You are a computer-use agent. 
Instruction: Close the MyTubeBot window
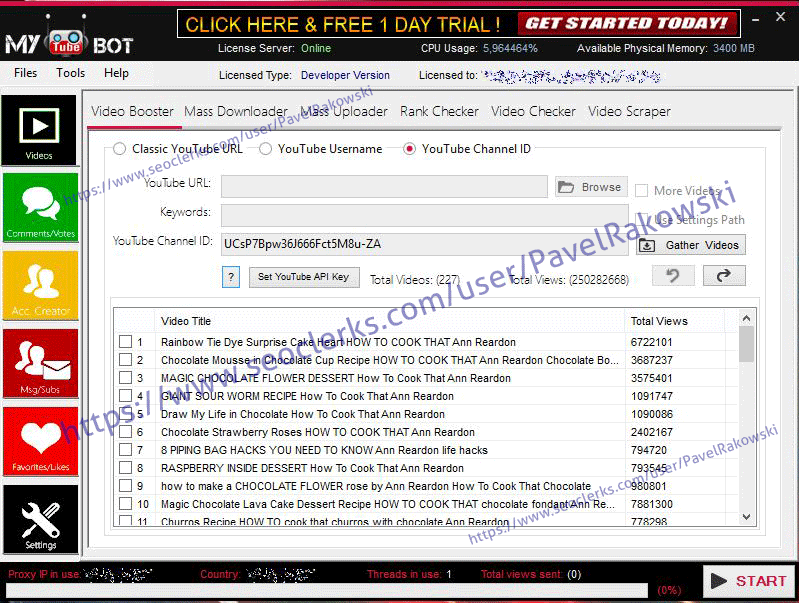tap(780, 17)
